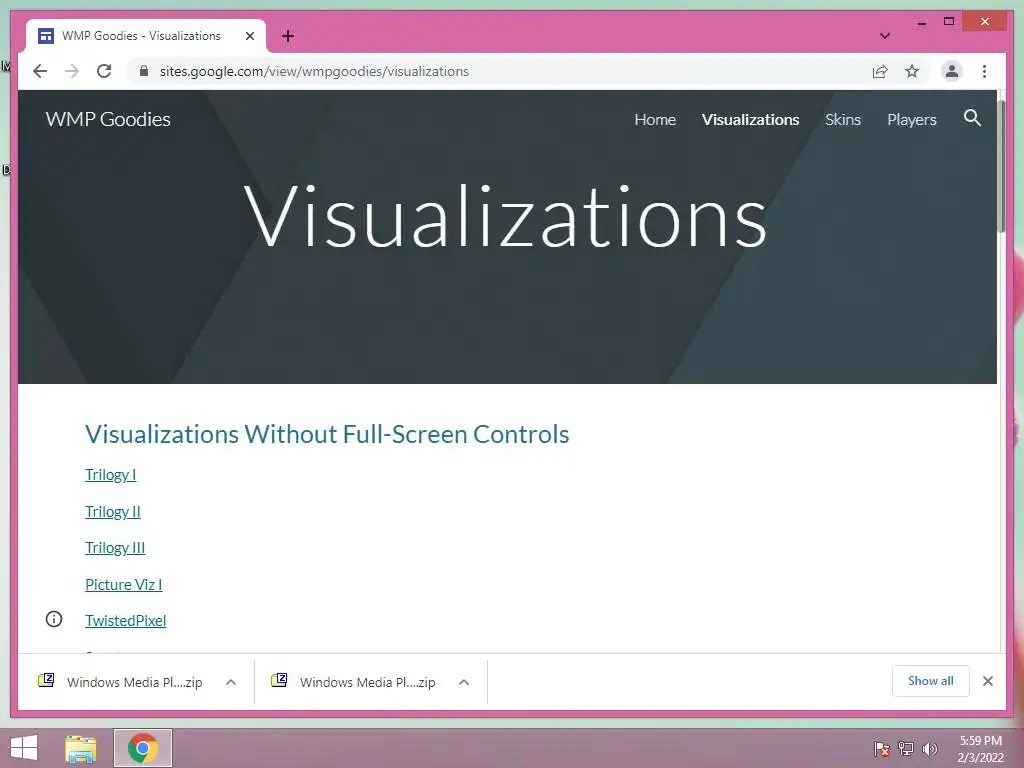This screenshot has width=1024, height=768.
Task: Minimize the Chrome window
Action: tap(921, 22)
